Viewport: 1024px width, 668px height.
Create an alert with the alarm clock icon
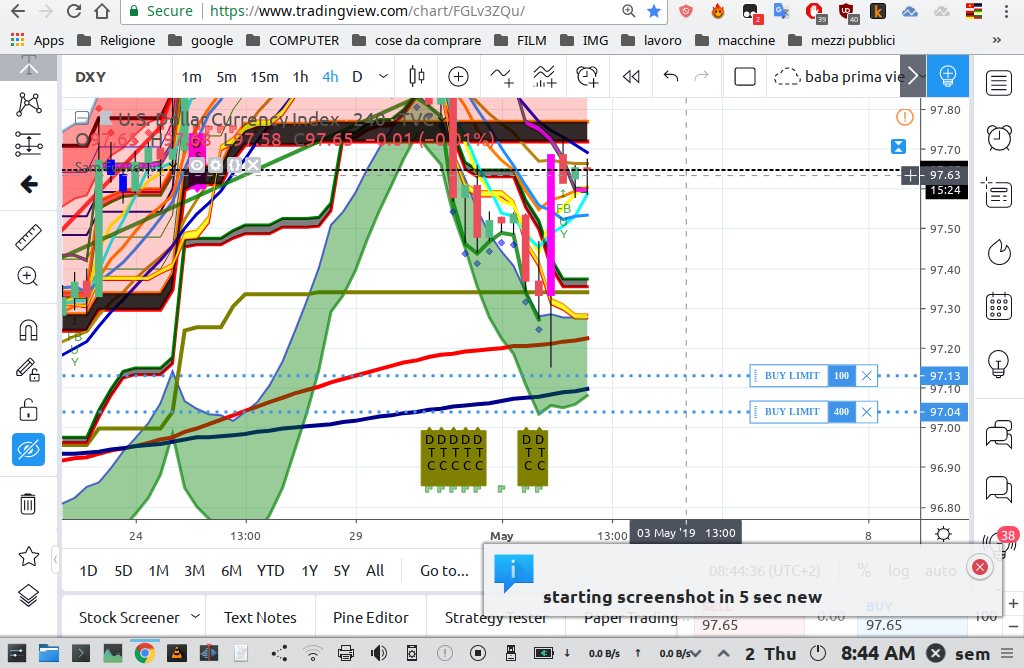coord(588,77)
